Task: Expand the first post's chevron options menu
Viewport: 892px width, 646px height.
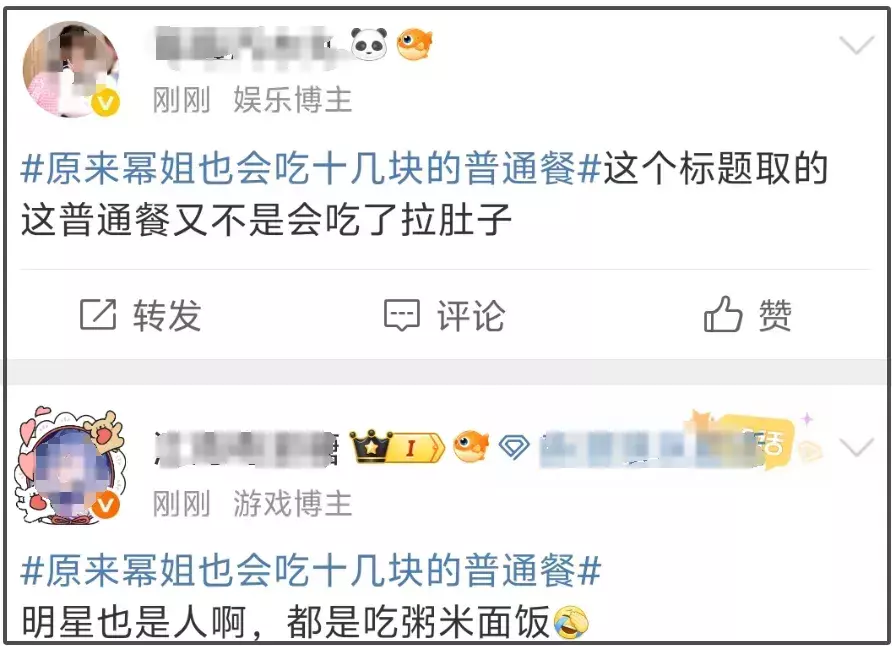Action: (x=857, y=45)
